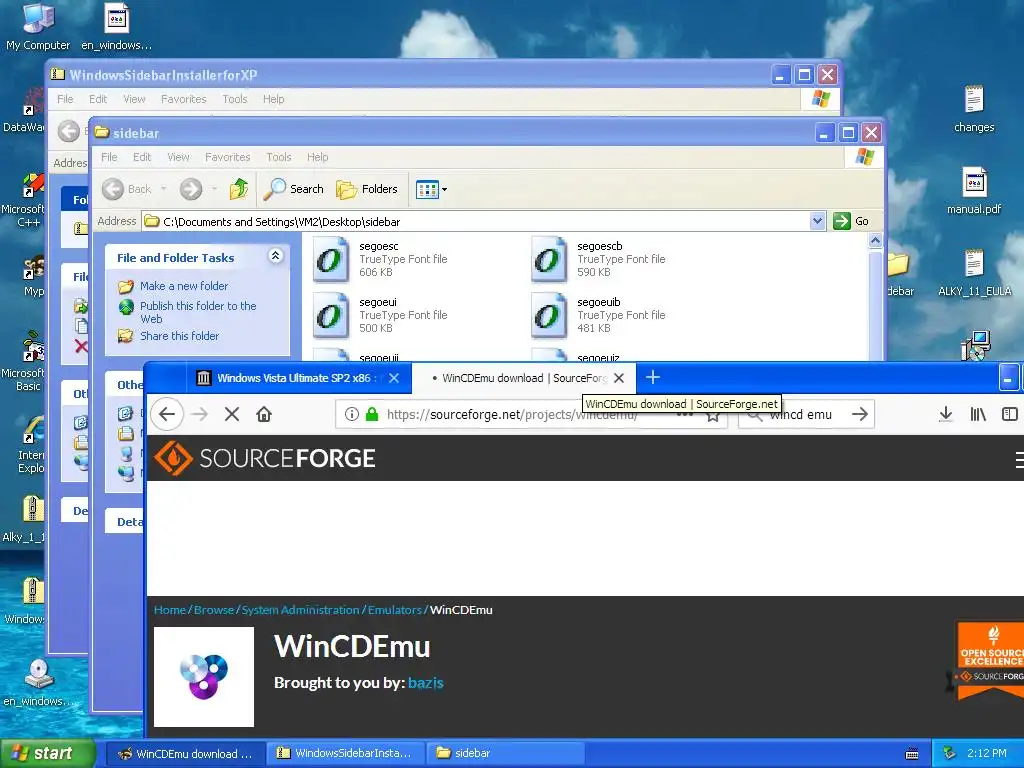Open Tools menu in WindowsSidebarInstallerforXP window

[234, 99]
